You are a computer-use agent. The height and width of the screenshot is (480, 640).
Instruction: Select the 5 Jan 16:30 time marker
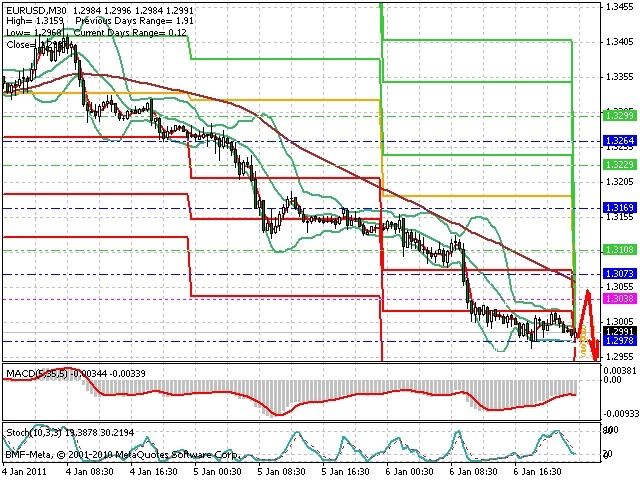[346, 472]
